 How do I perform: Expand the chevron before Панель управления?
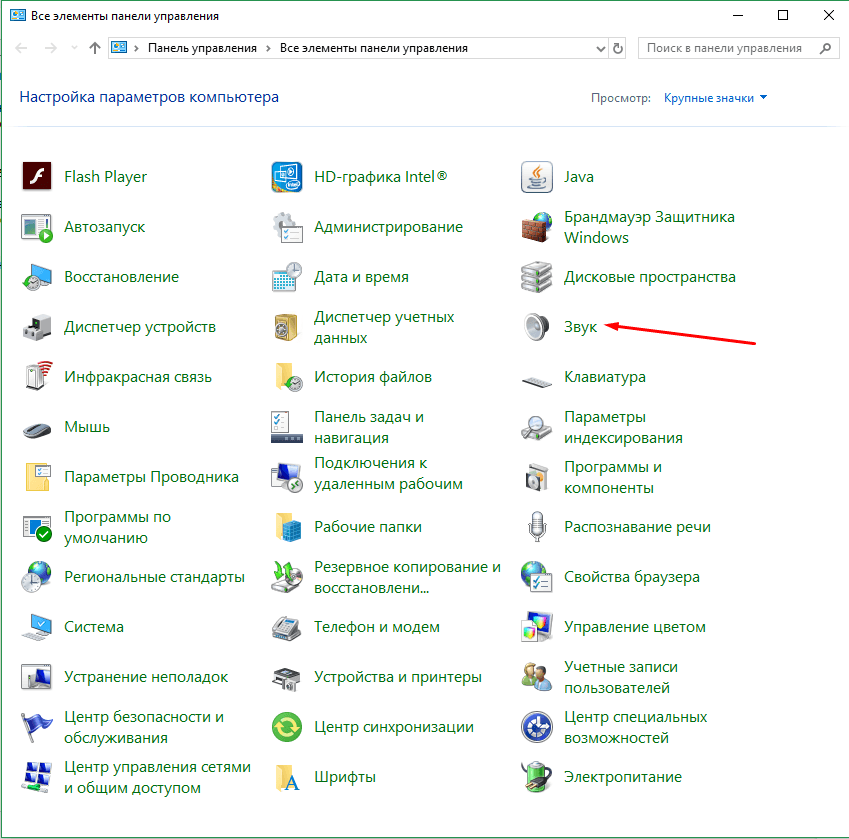pos(136,48)
